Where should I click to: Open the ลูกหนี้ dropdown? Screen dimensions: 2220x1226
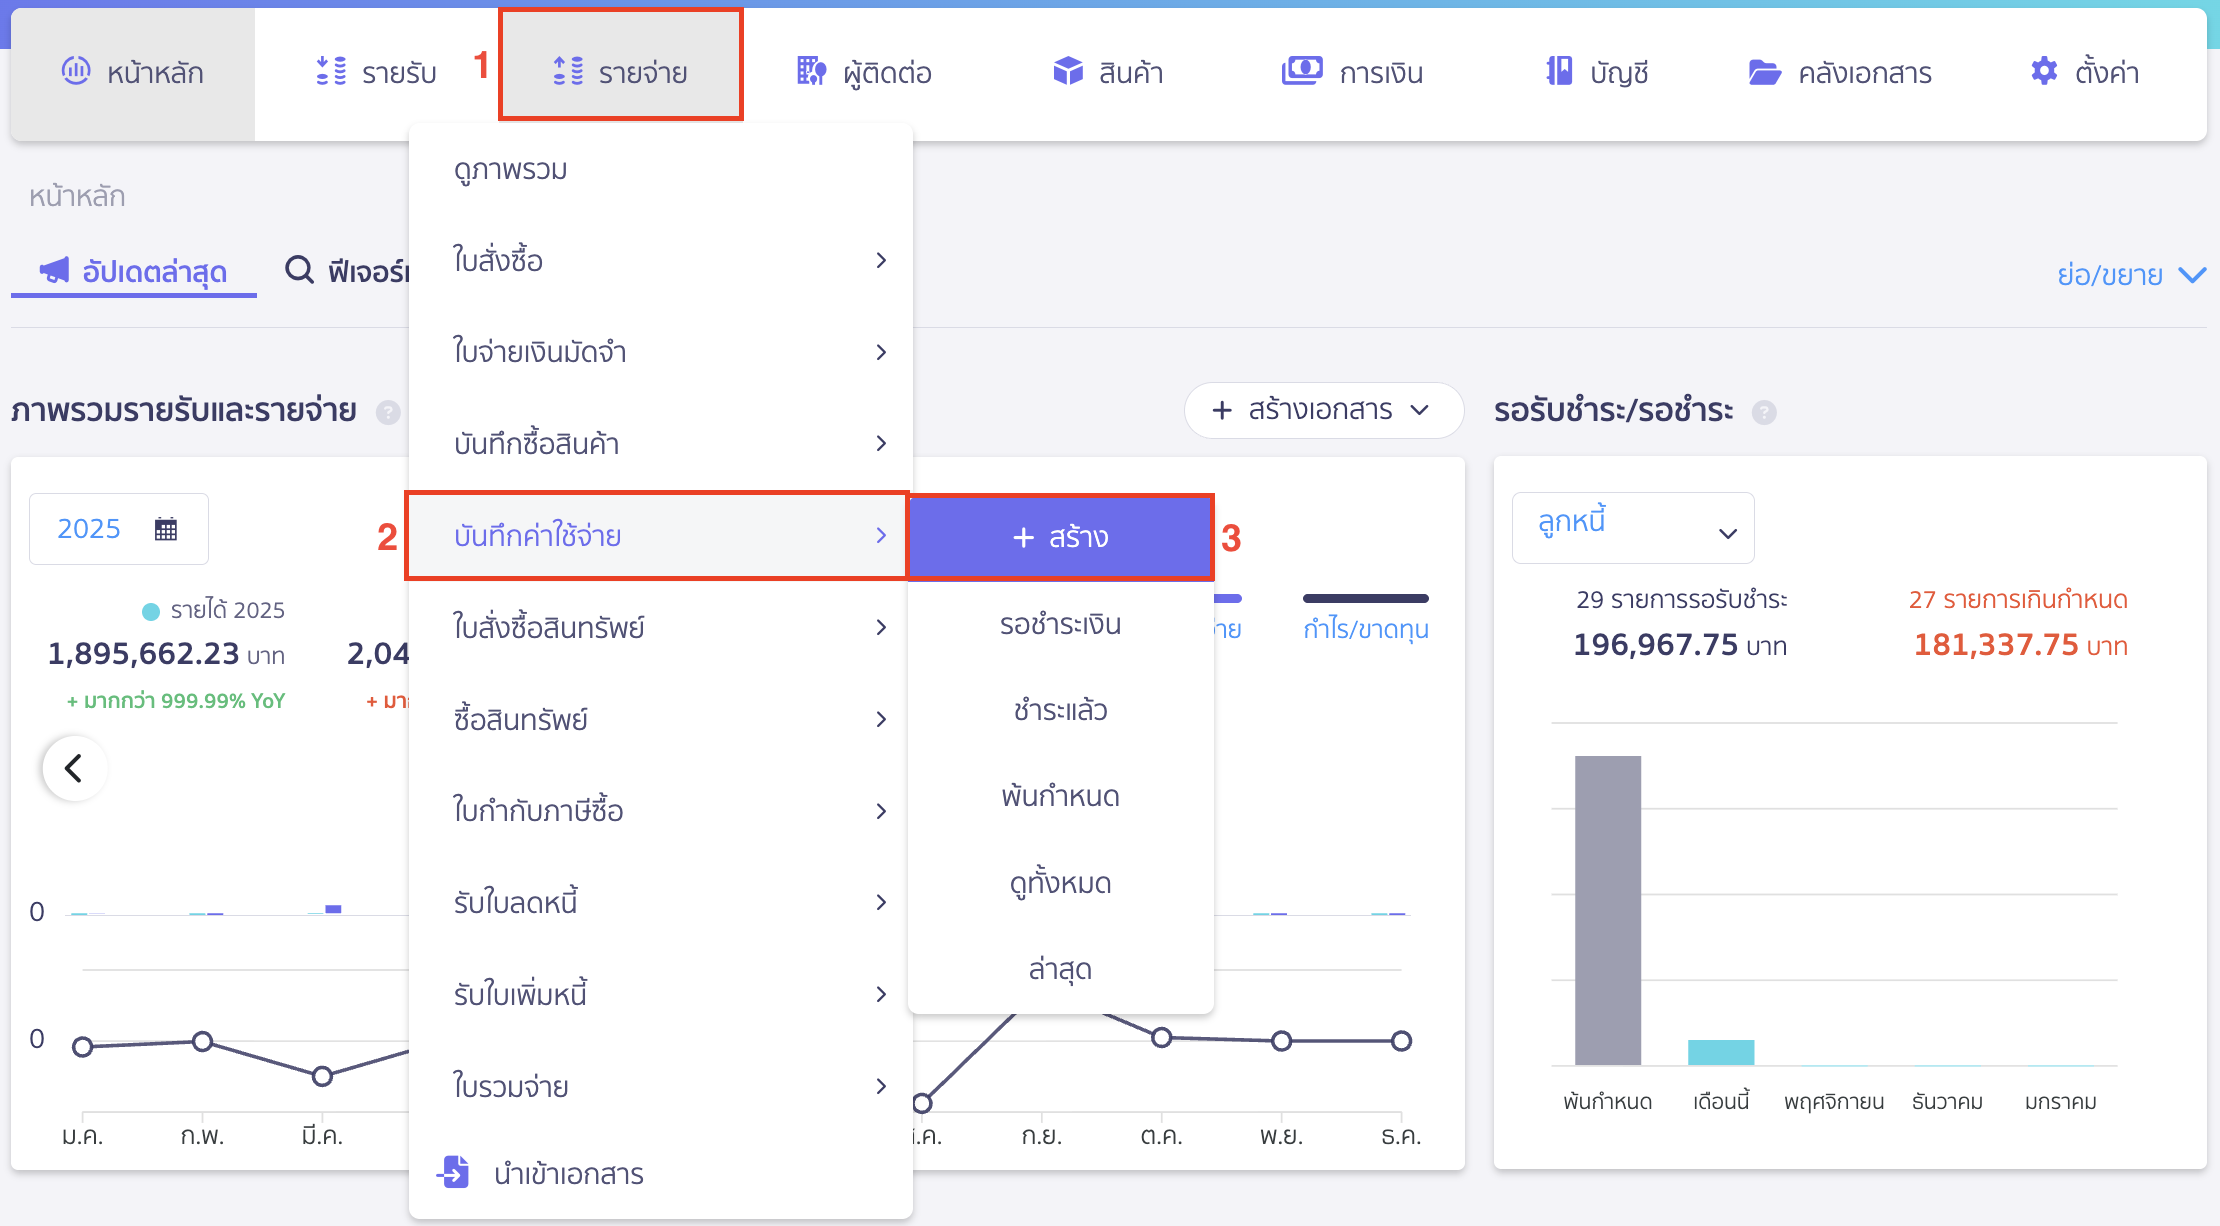1632,527
